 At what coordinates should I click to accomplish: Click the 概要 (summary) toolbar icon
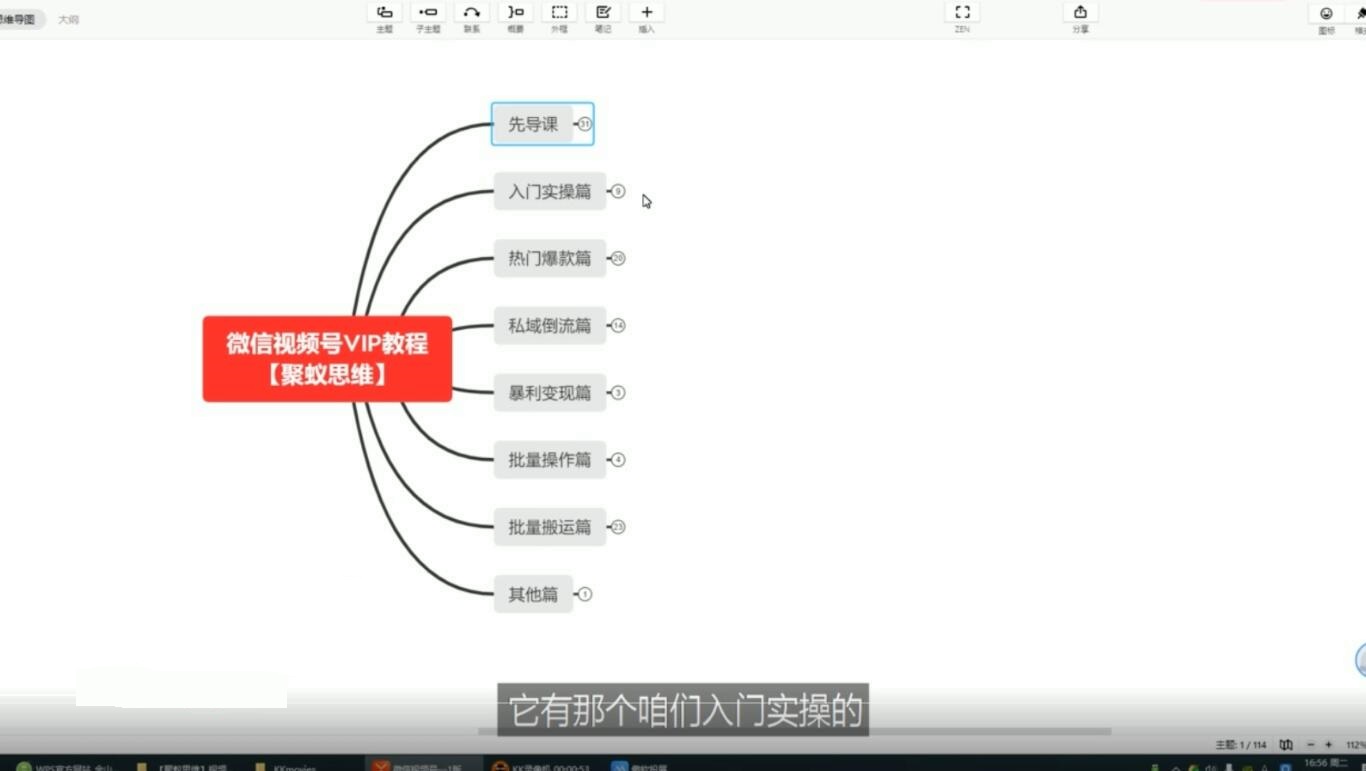tap(515, 13)
